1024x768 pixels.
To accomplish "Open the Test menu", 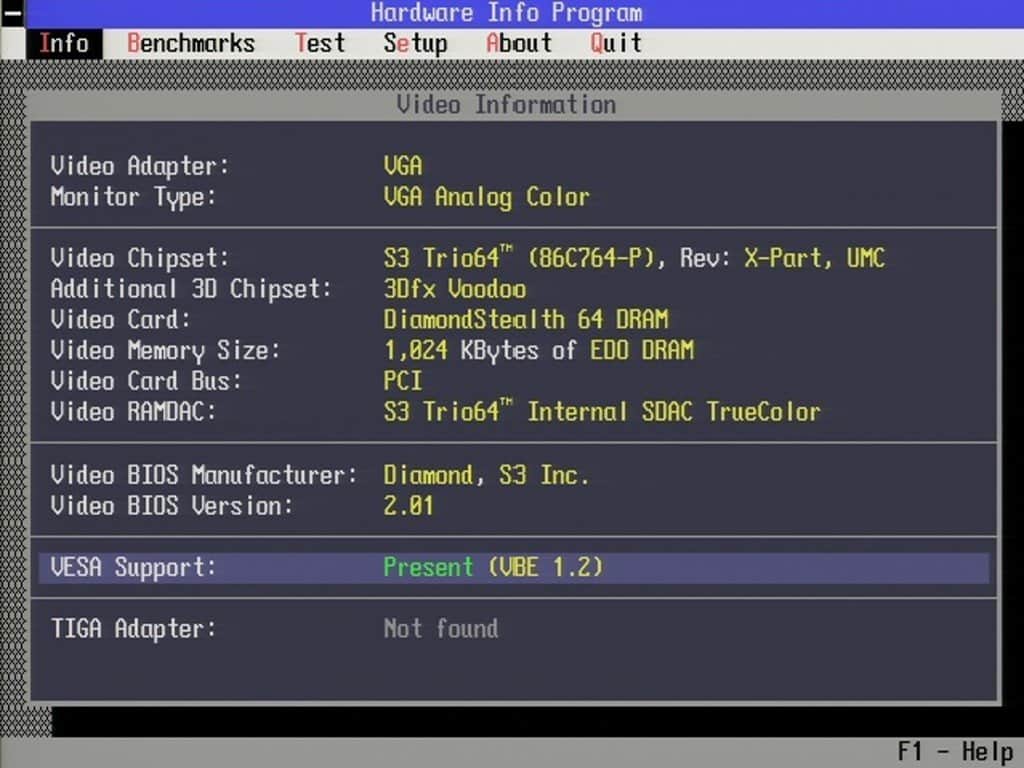I will coord(319,44).
